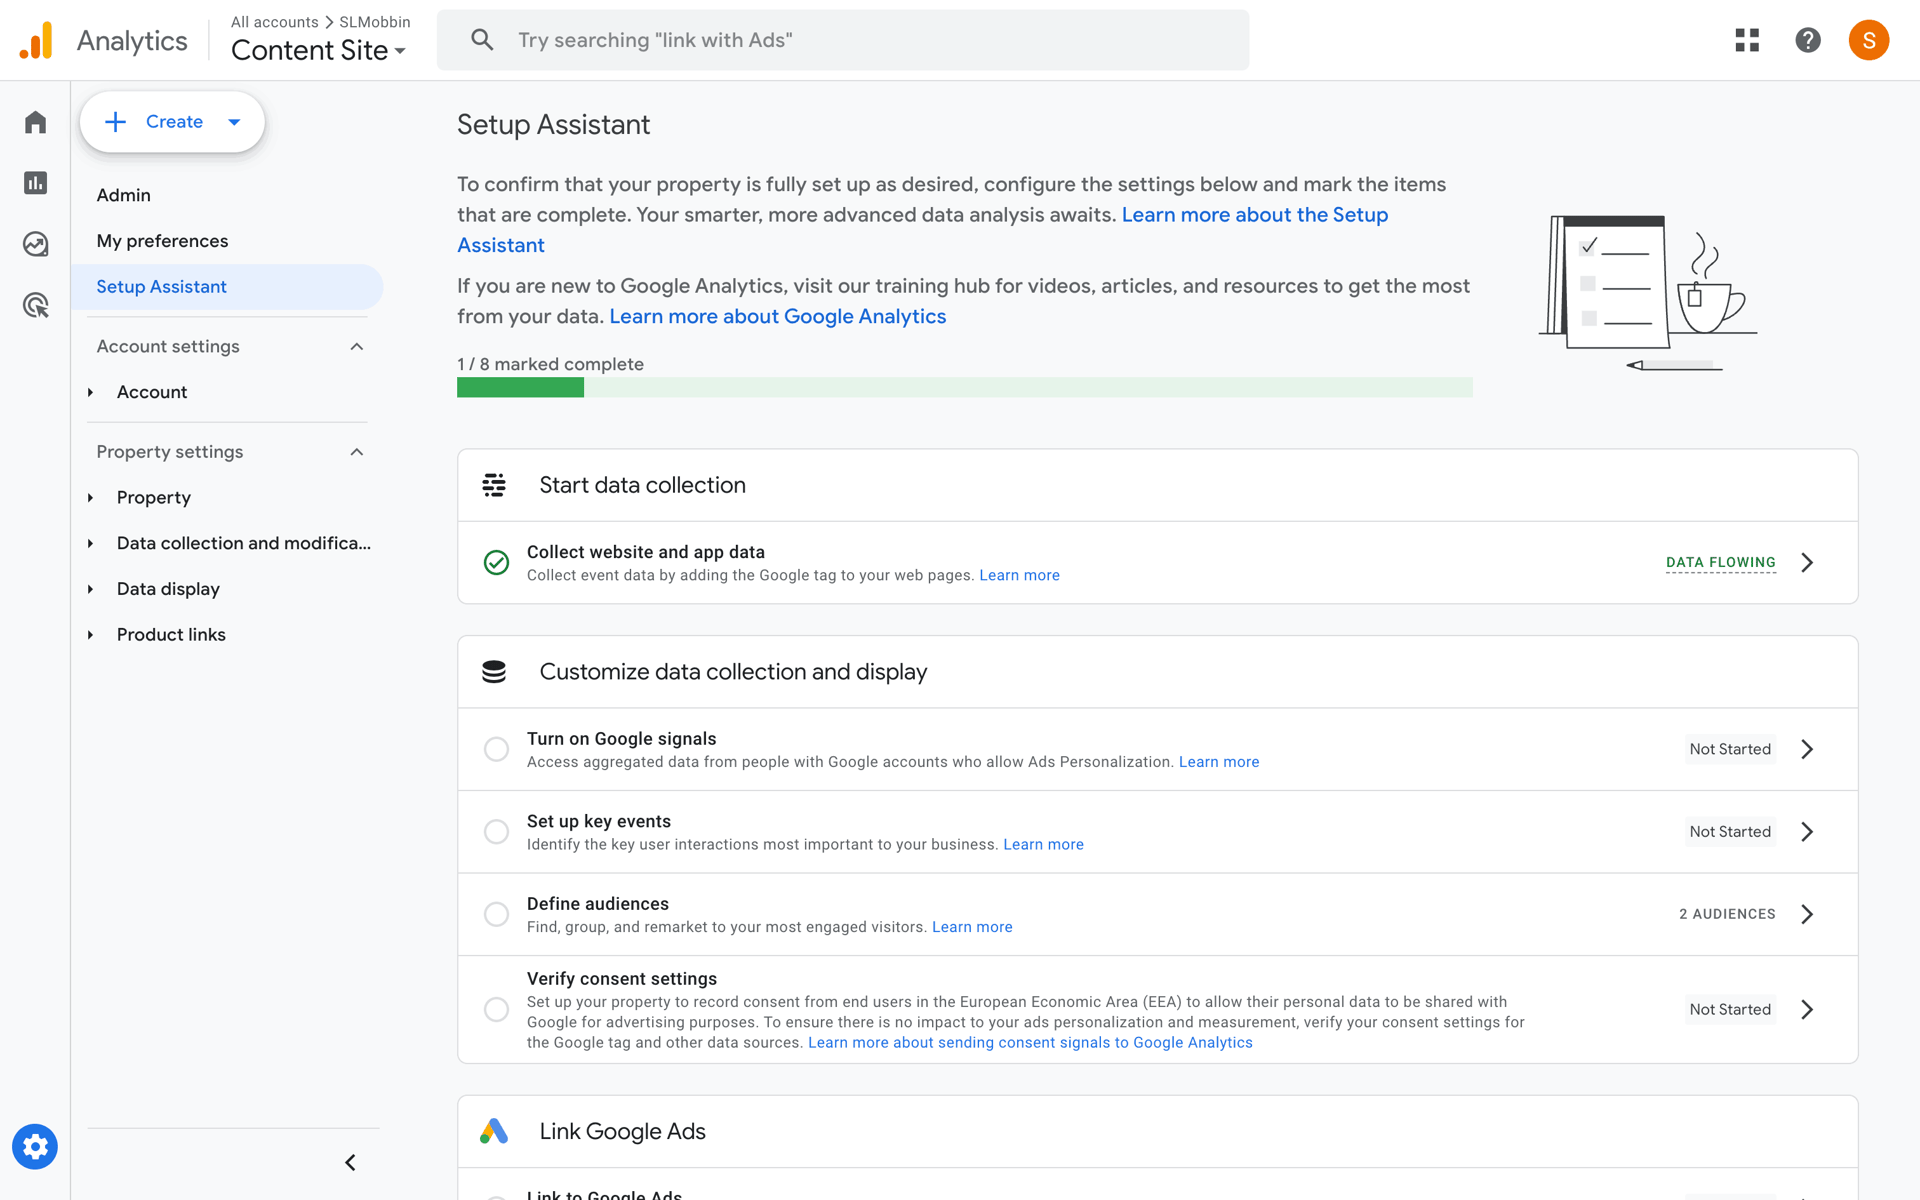This screenshot has width=1920, height=1200.
Task: Open the Reports bar chart icon
Action: [35, 183]
